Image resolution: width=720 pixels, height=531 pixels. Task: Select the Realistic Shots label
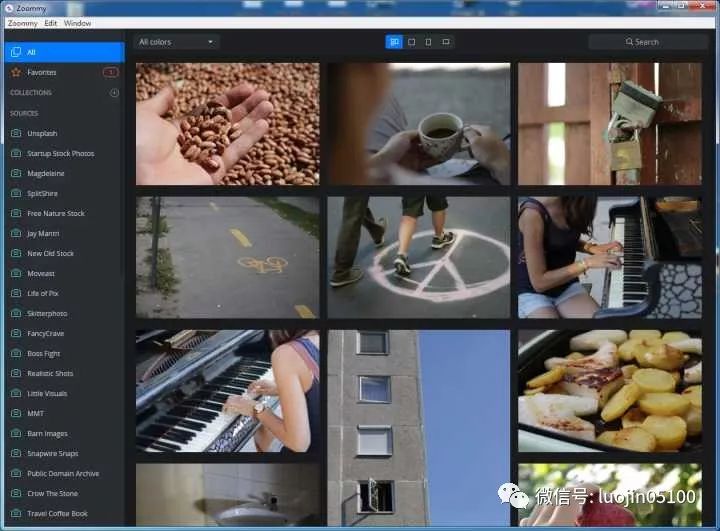click(x=50, y=373)
